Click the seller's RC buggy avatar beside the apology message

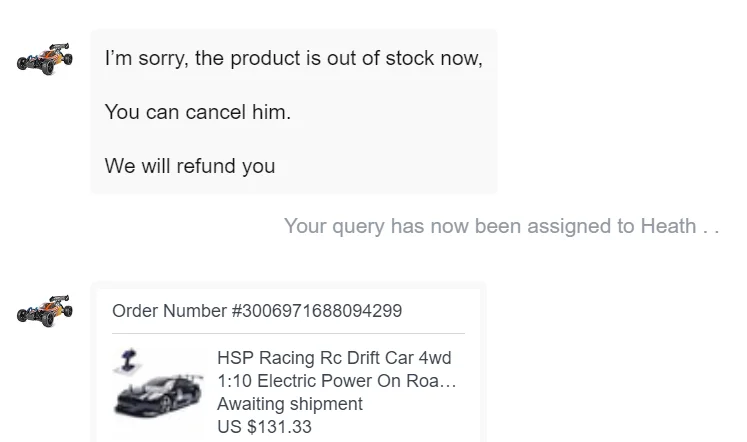[45, 58]
